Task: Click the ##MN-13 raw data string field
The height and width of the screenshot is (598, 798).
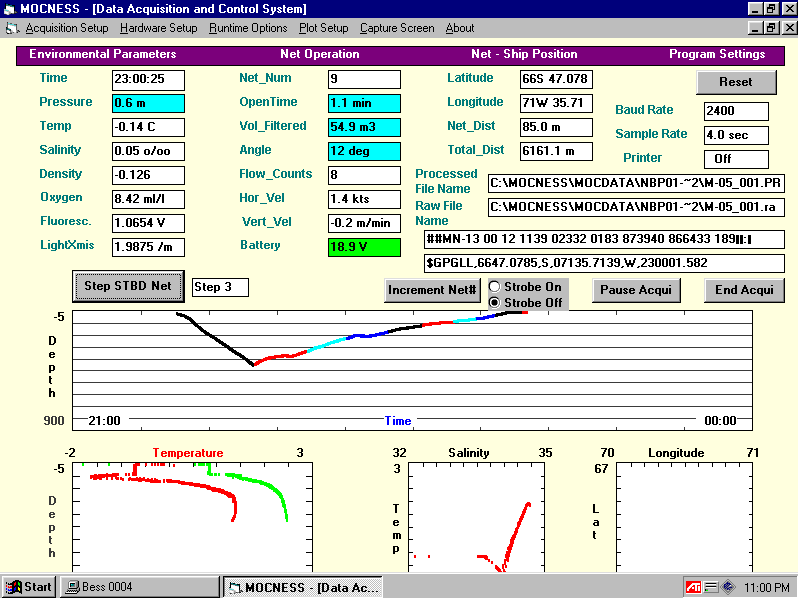Action: (x=604, y=239)
